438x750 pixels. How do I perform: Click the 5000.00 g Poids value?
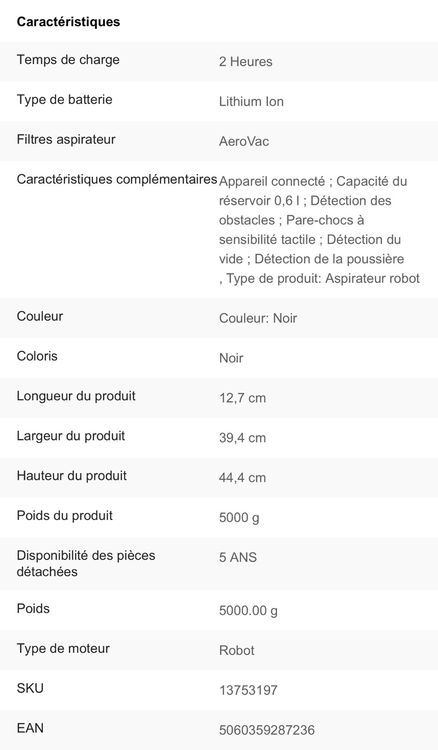[248, 610]
